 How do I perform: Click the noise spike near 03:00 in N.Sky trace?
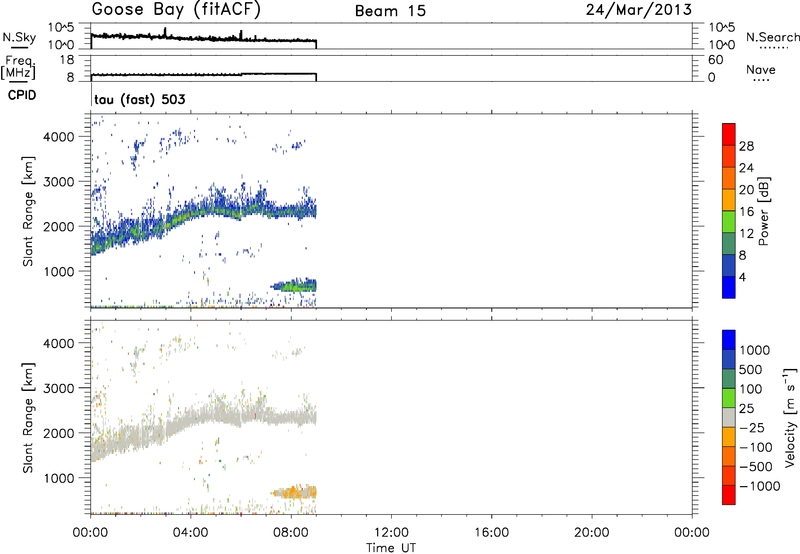click(x=165, y=32)
